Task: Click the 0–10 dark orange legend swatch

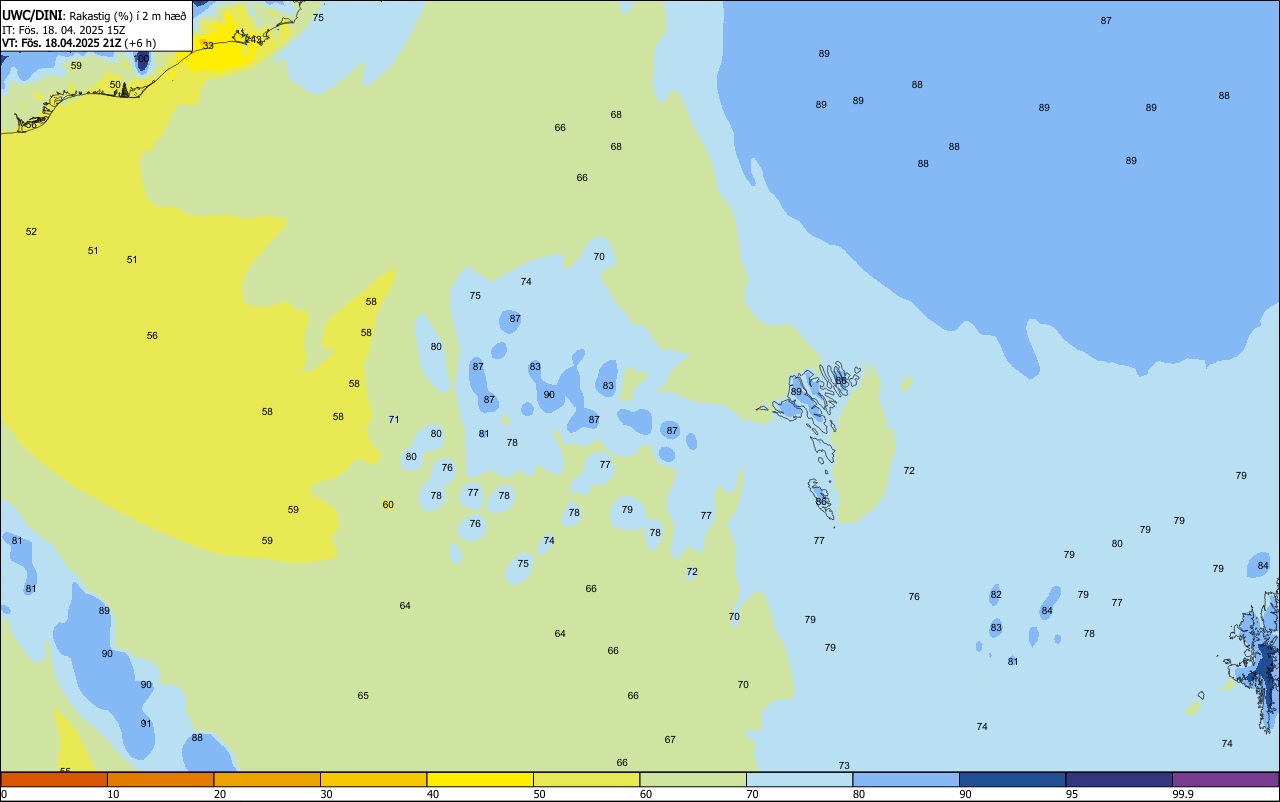Action: (x=54, y=779)
